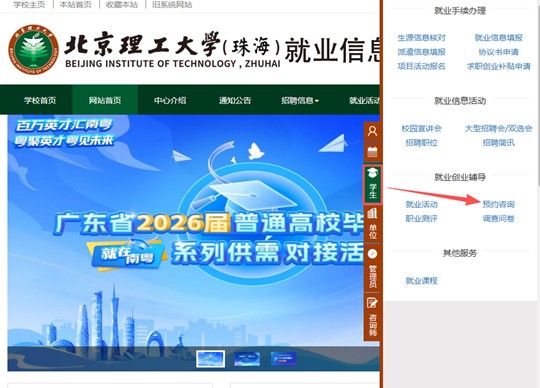Viewport: 540px width, 388px height.
Task: Expand 招聘信息 dropdown menu
Action: click(300, 100)
